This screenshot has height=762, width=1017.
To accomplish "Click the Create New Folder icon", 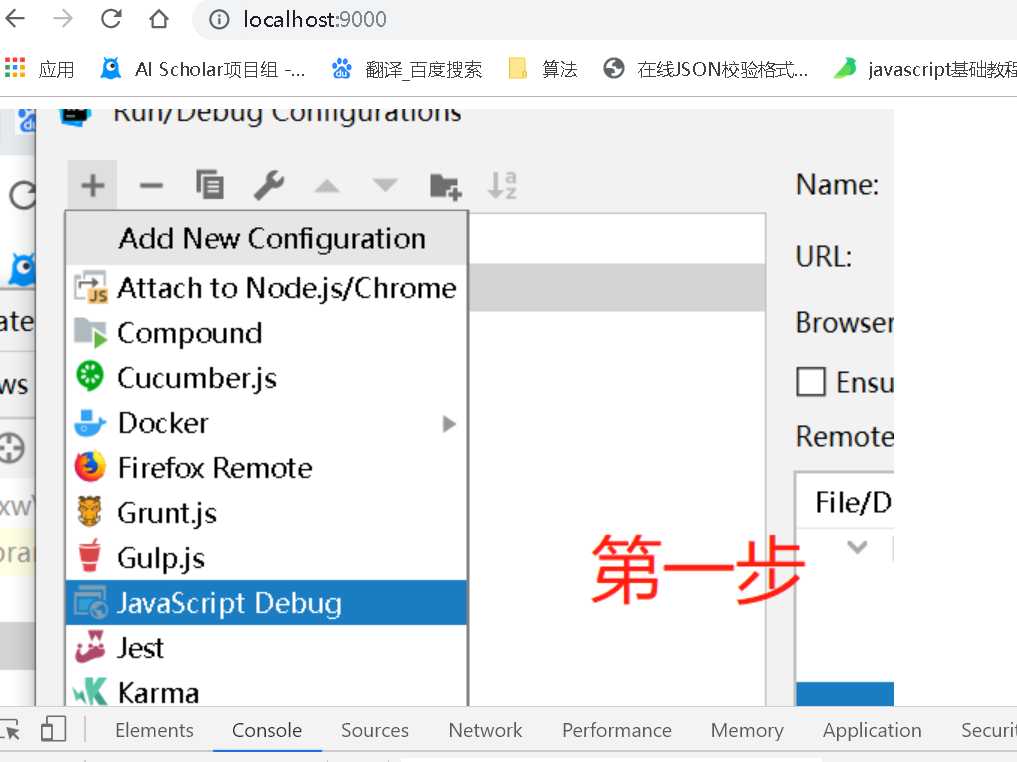I will coord(446,186).
